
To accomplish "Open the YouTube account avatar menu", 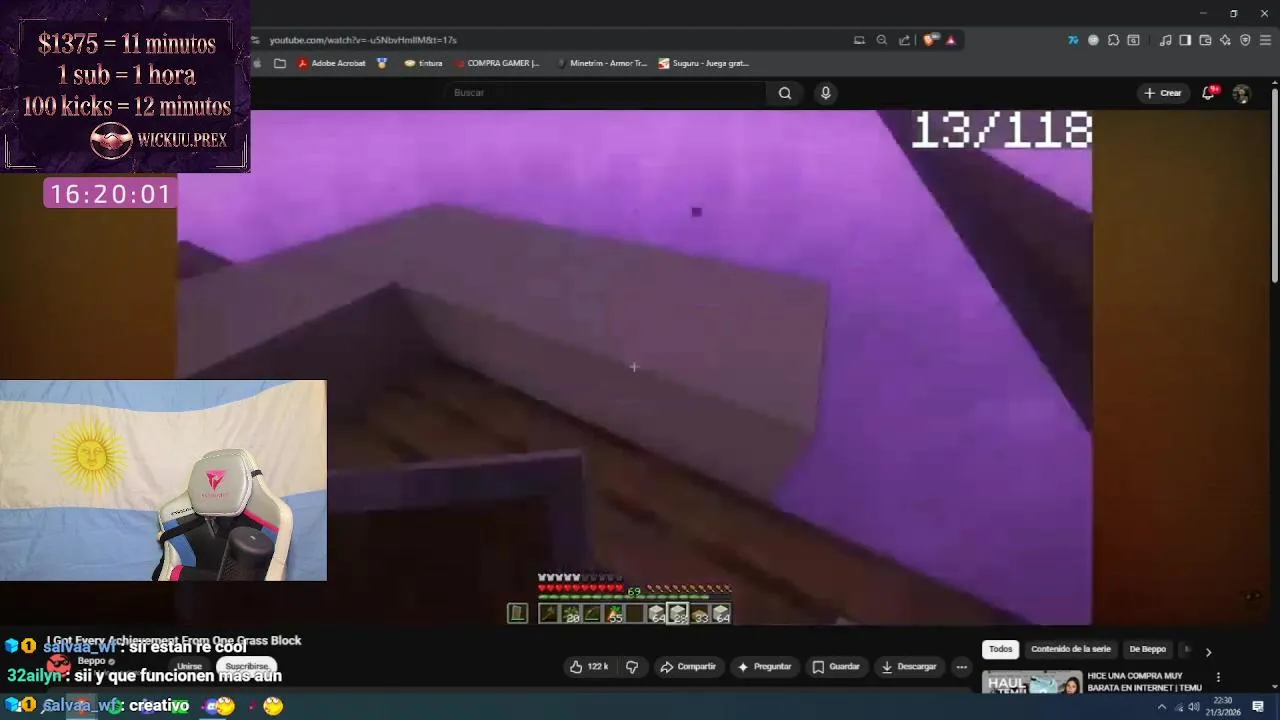I will pos(1241,93).
